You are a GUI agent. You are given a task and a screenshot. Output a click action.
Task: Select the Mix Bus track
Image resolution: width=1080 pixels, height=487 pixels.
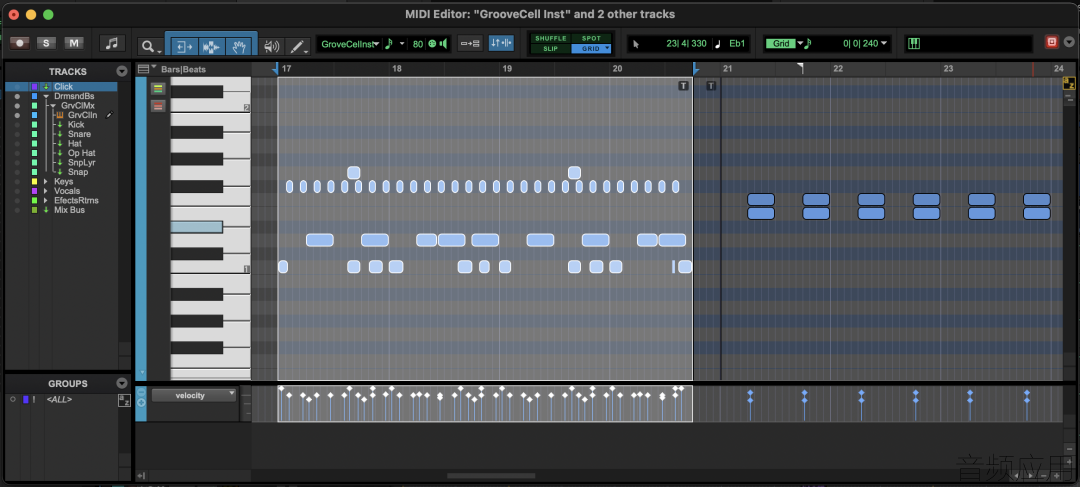[x=69, y=210]
